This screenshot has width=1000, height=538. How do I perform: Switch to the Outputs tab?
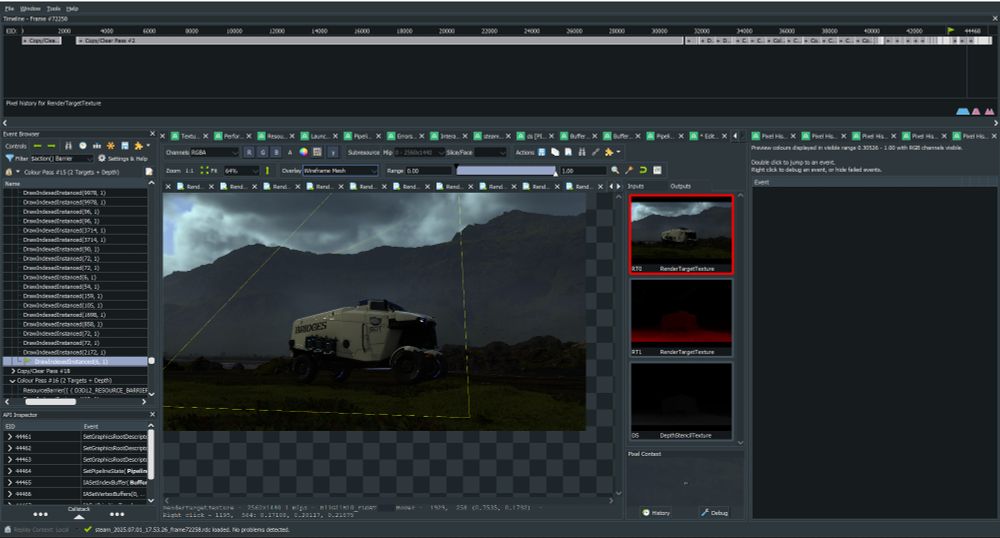tap(680, 186)
